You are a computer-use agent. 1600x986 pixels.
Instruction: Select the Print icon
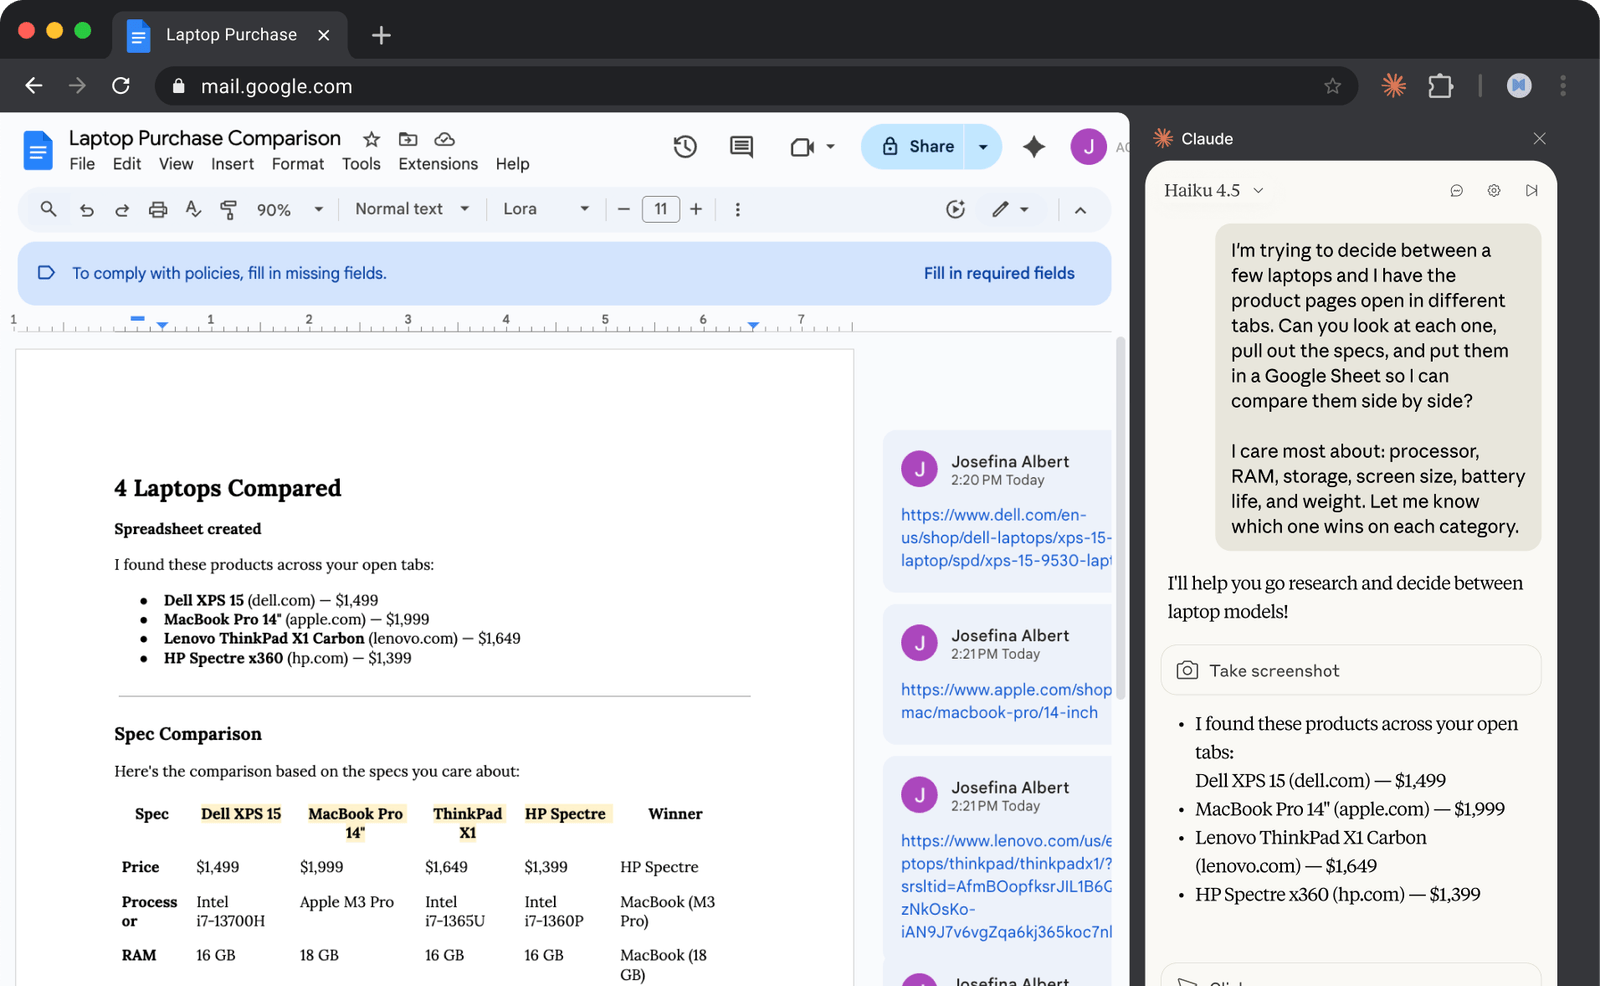tap(157, 209)
